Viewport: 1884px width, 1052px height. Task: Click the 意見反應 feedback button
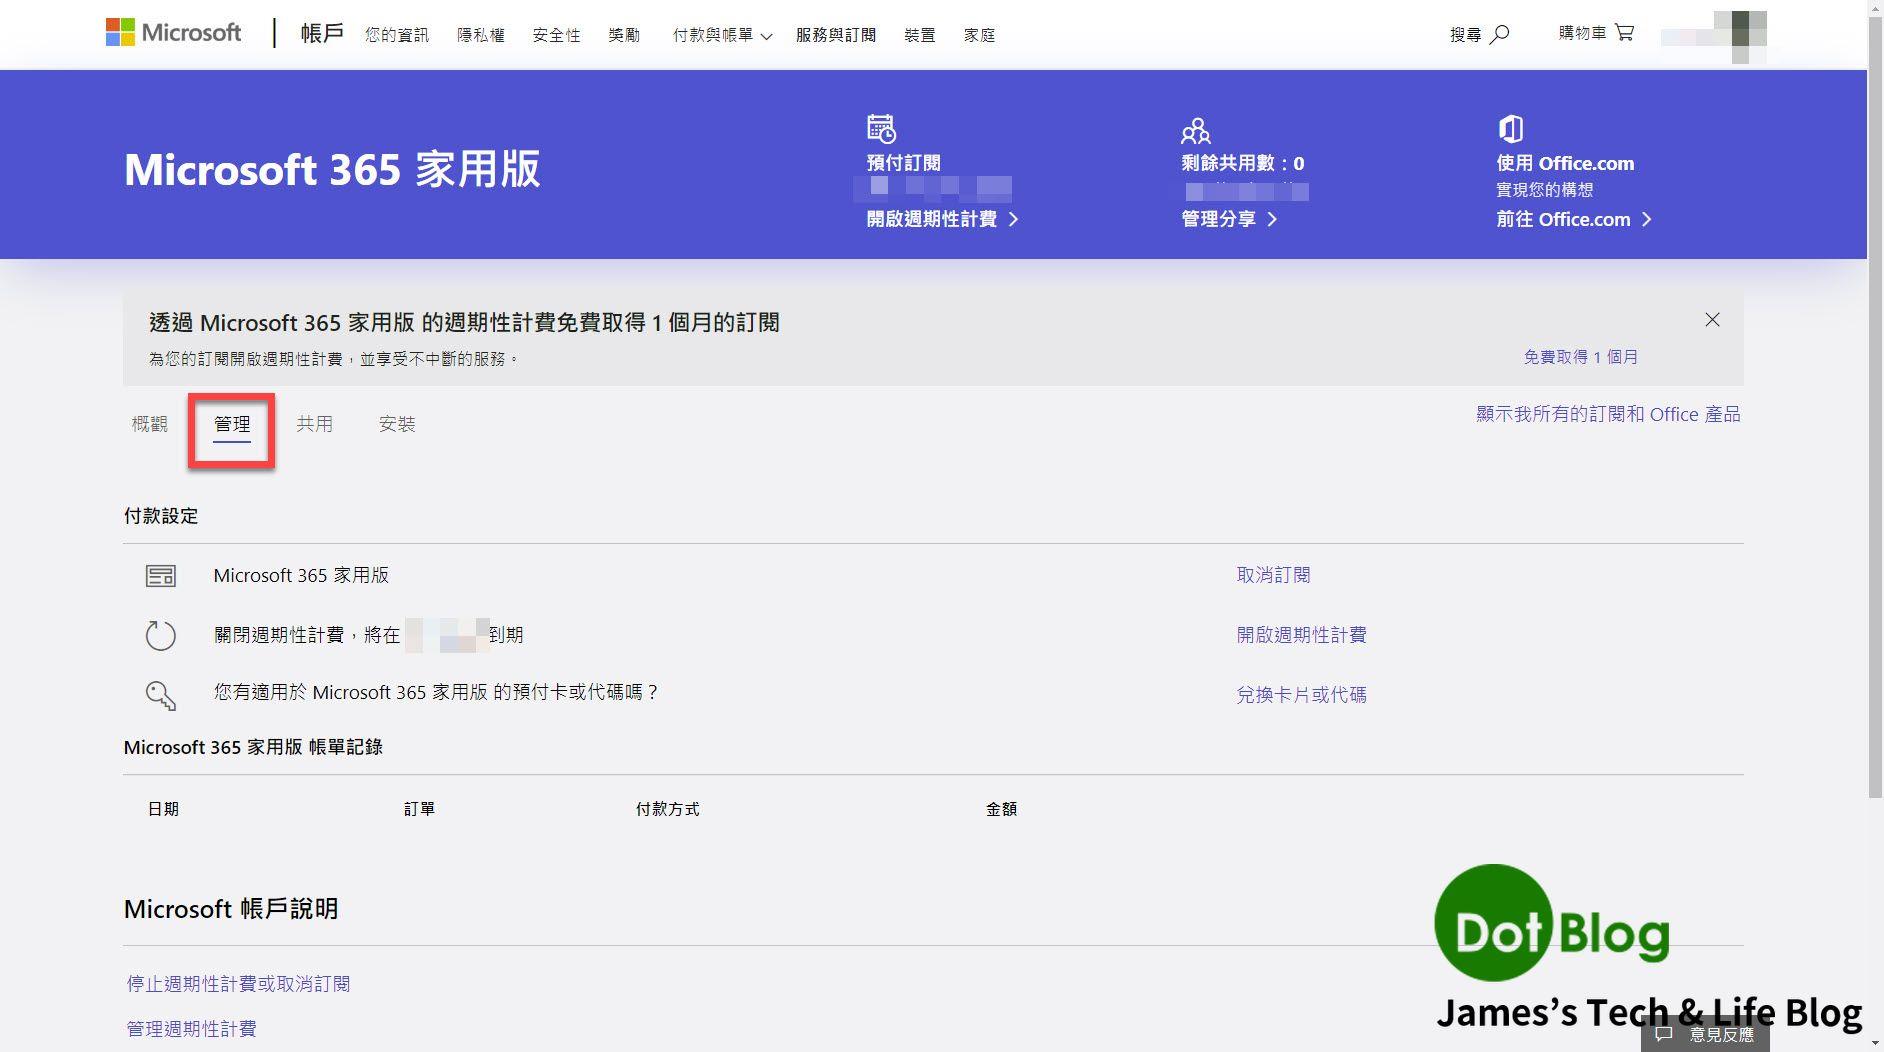click(x=1706, y=1034)
